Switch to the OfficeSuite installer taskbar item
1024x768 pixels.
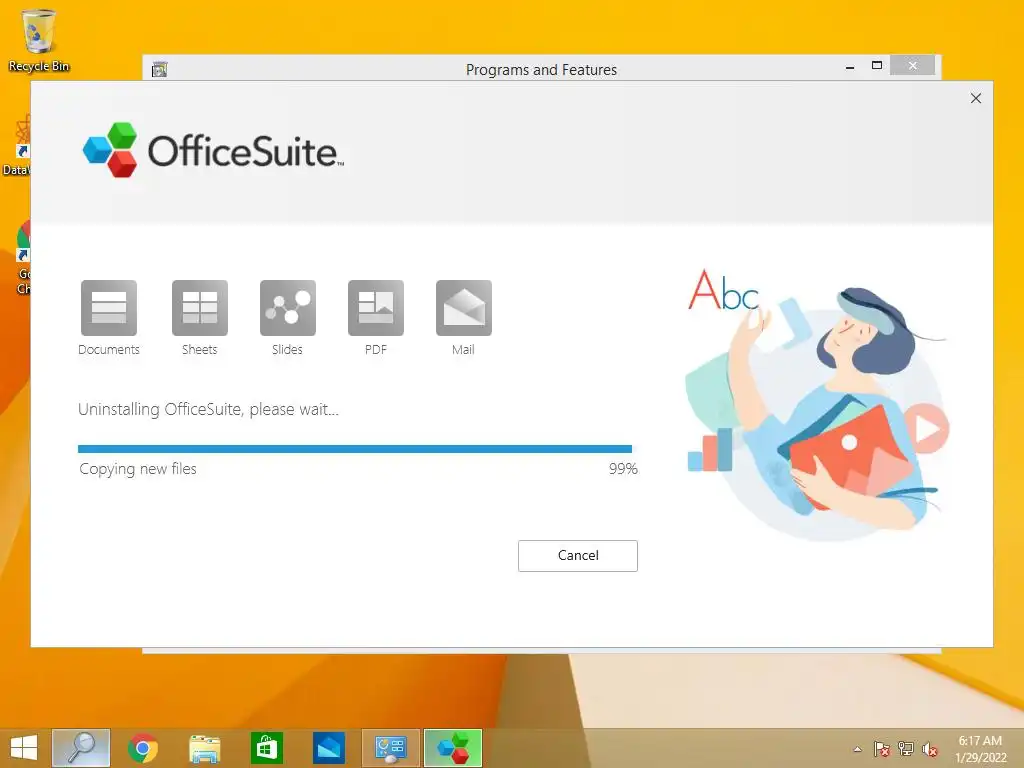[x=453, y=748]
